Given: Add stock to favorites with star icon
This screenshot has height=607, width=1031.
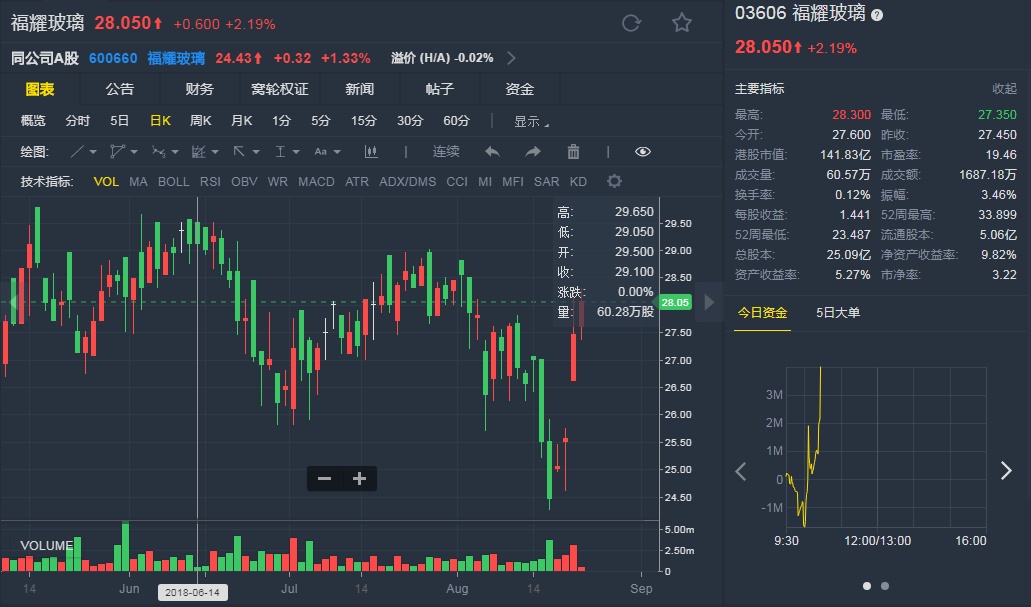Looking at the screenshot, I should [682, 23].
